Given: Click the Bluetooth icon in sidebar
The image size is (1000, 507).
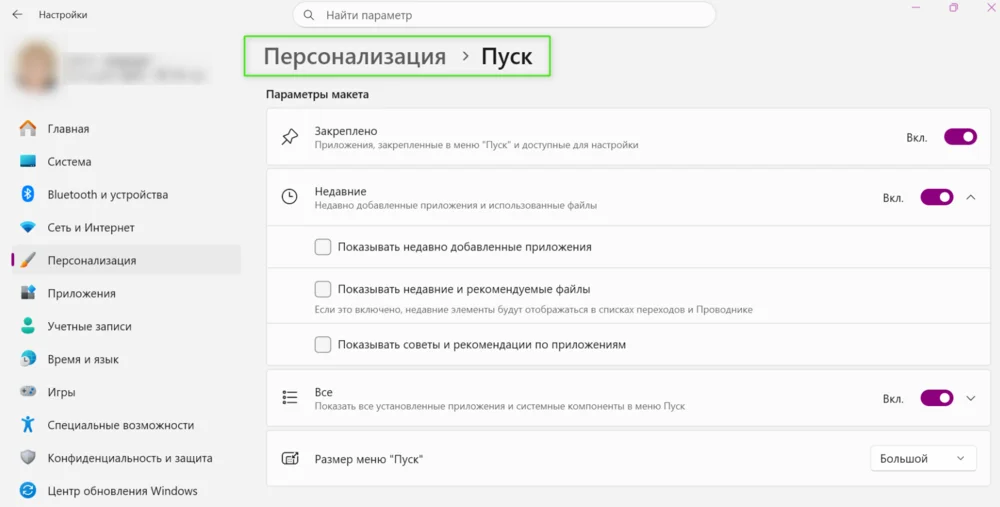Looking at the screenshot, I should pos(28,194).
